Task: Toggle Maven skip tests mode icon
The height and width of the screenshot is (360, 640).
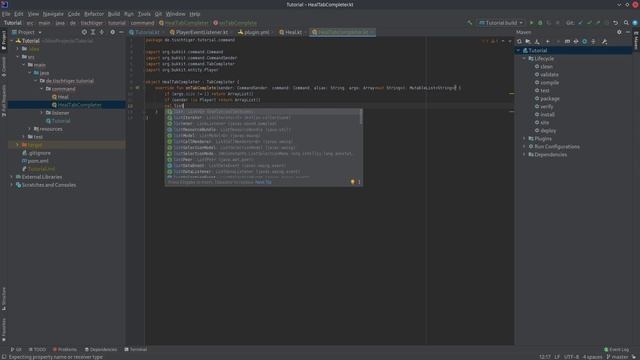Action: click(x=584, y=42)
